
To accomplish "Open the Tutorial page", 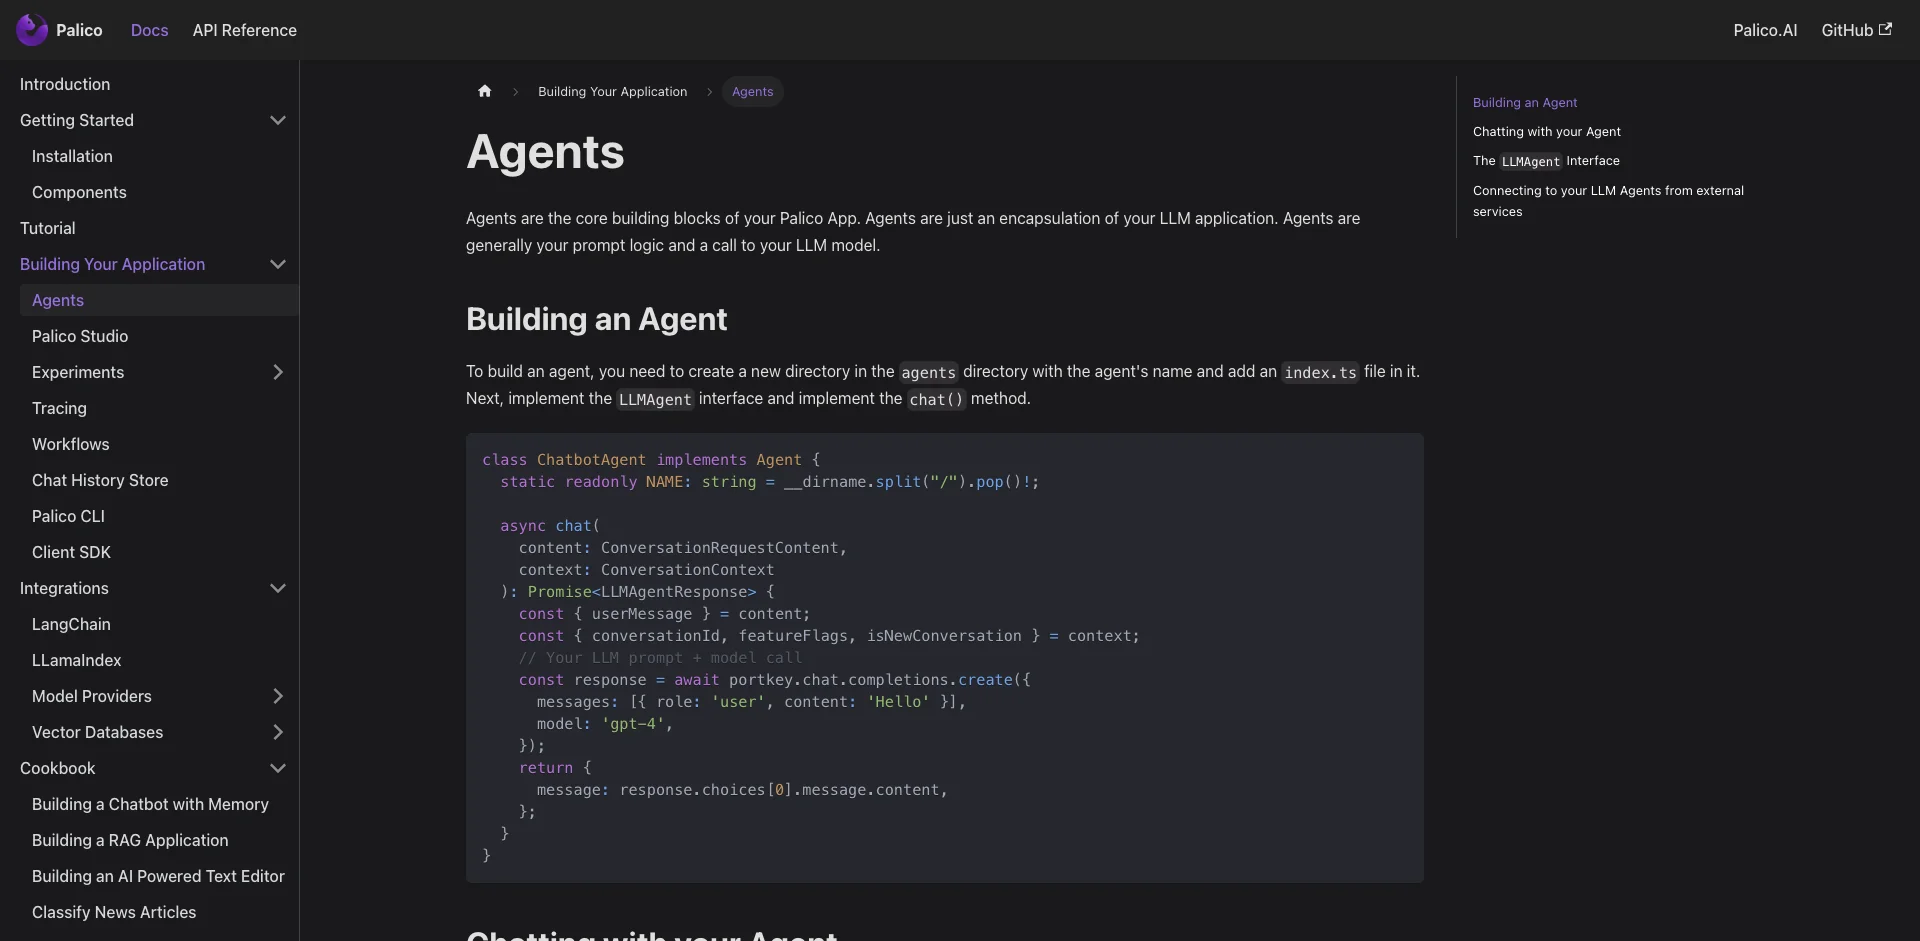I will click(48, 228).
